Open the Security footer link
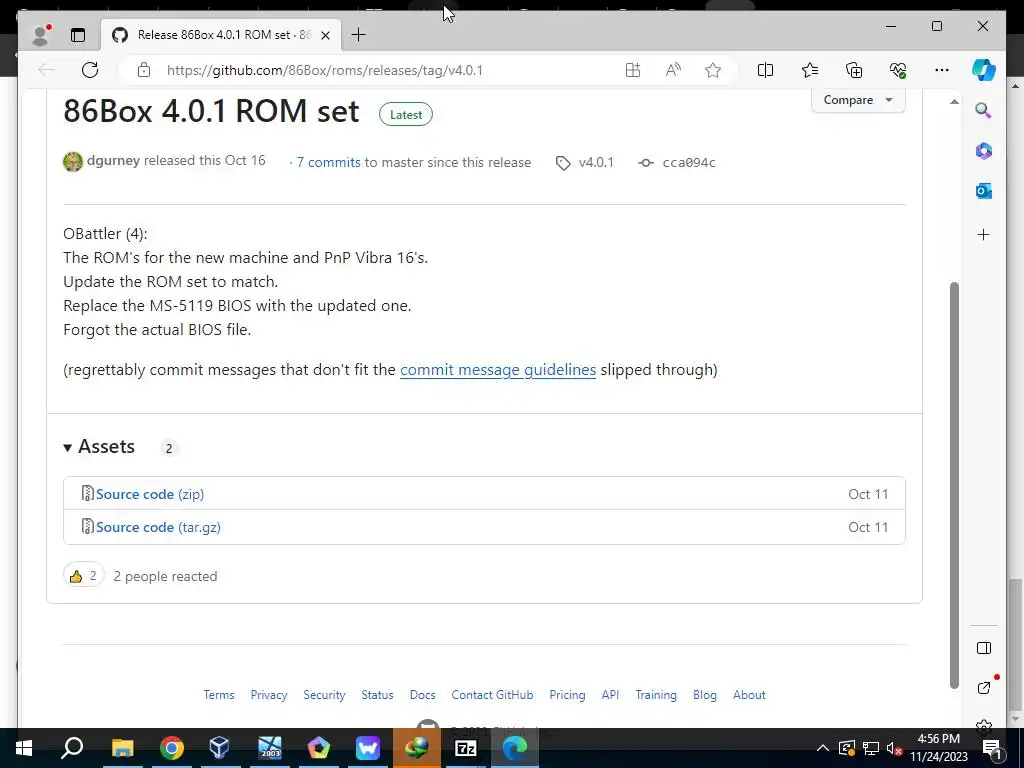Viewport: 1024px width, 768px height. [x=324, y=695]
